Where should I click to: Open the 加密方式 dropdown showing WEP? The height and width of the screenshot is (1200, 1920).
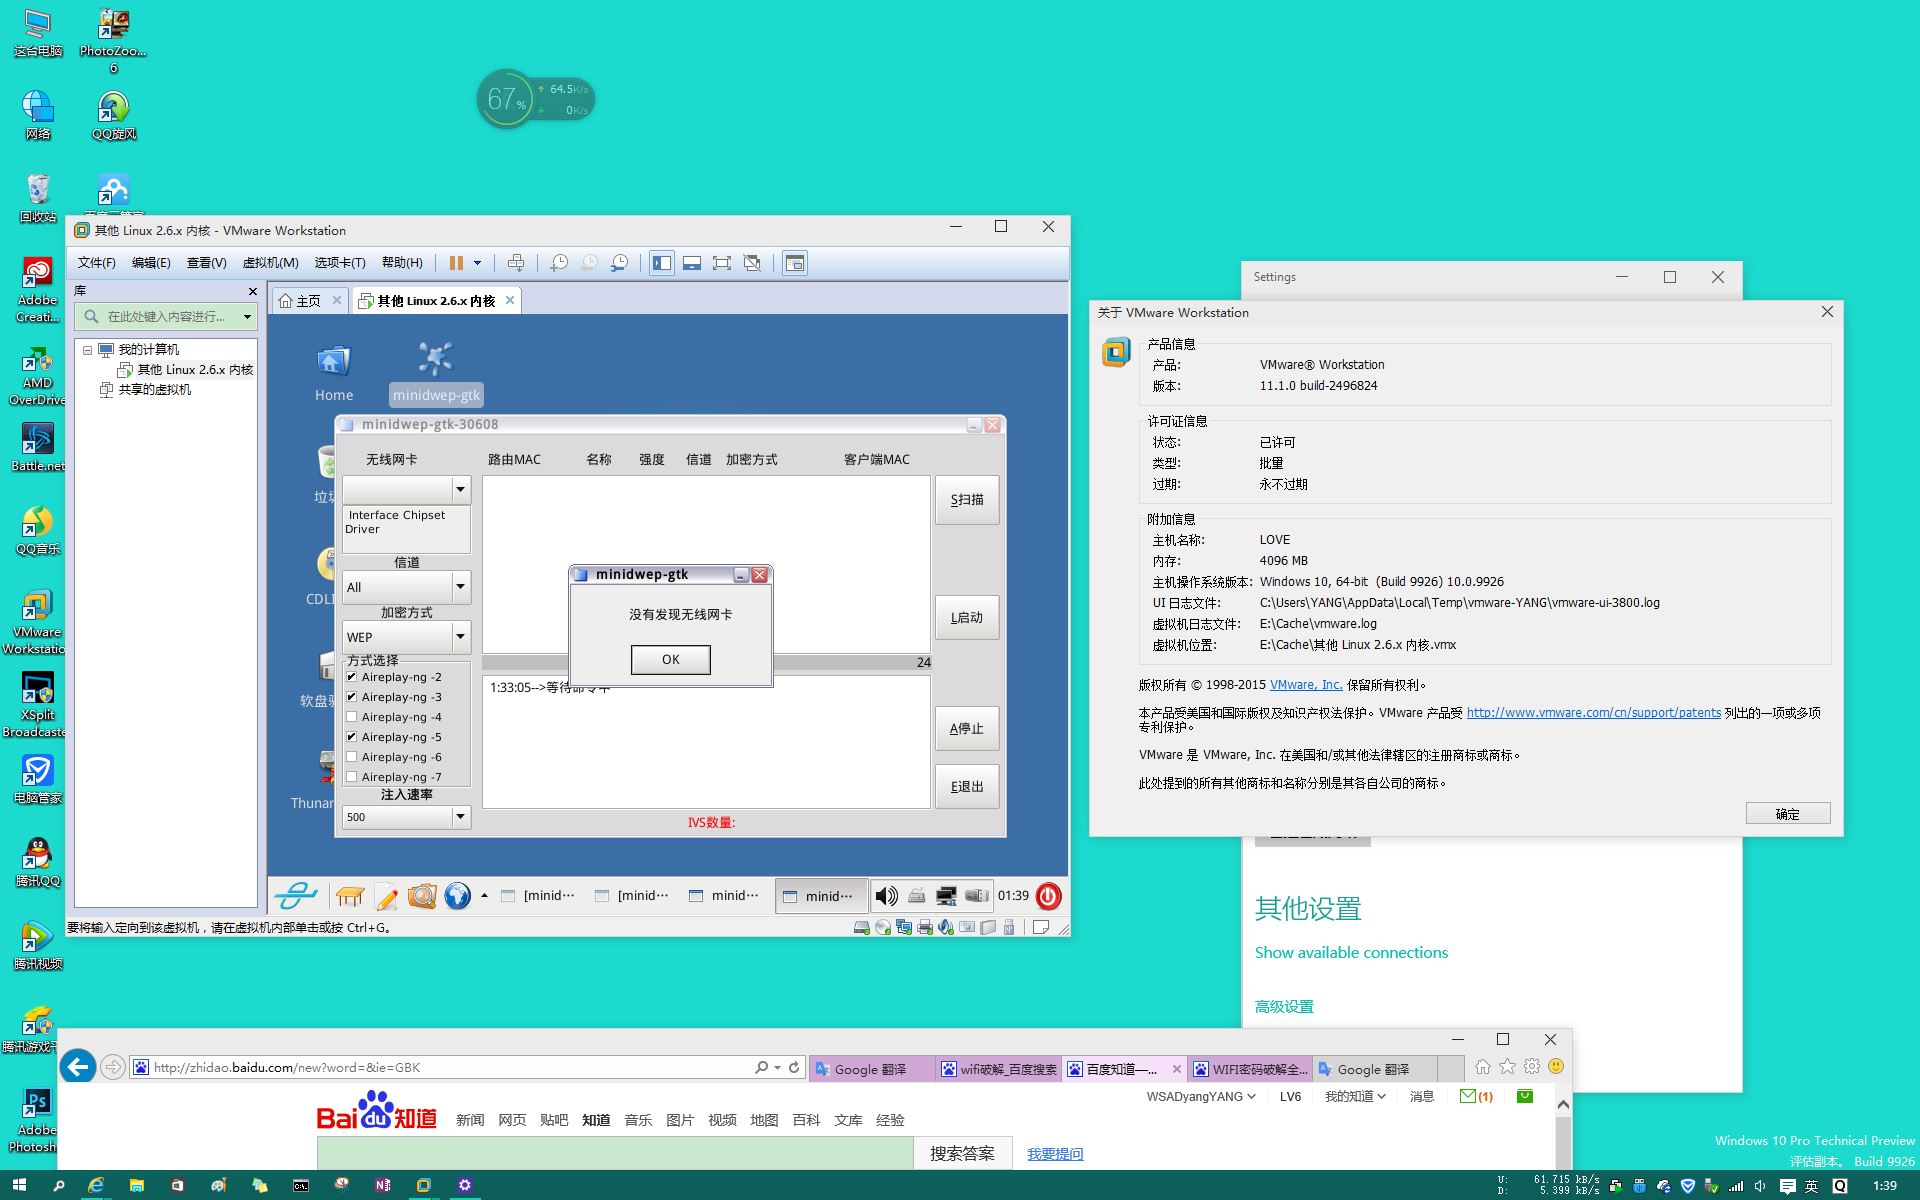click(x=460, y=637)
